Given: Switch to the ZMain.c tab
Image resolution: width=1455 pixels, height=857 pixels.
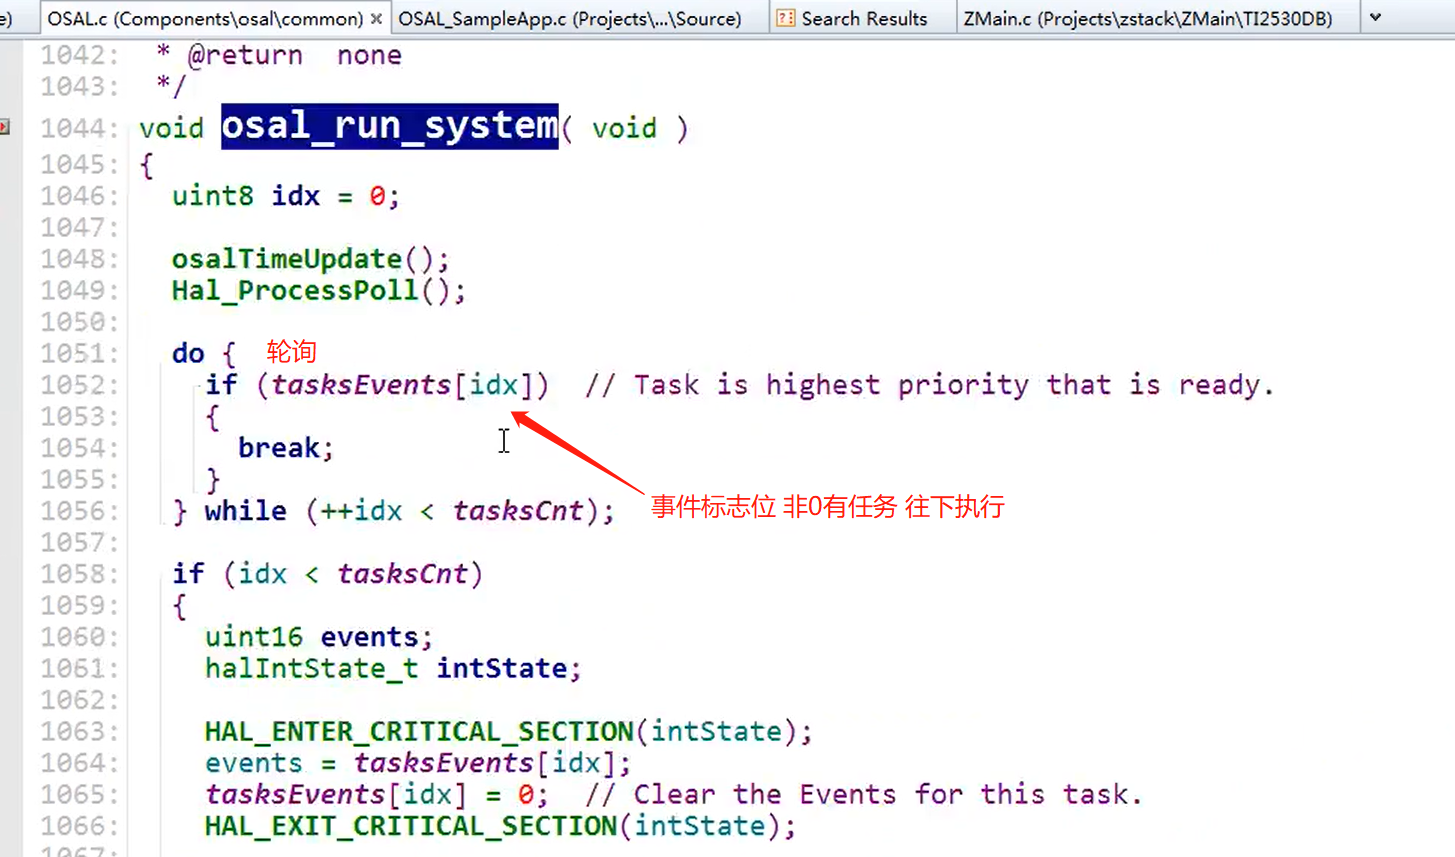Looking at the screenshot, I should [x=1148, y=18].
